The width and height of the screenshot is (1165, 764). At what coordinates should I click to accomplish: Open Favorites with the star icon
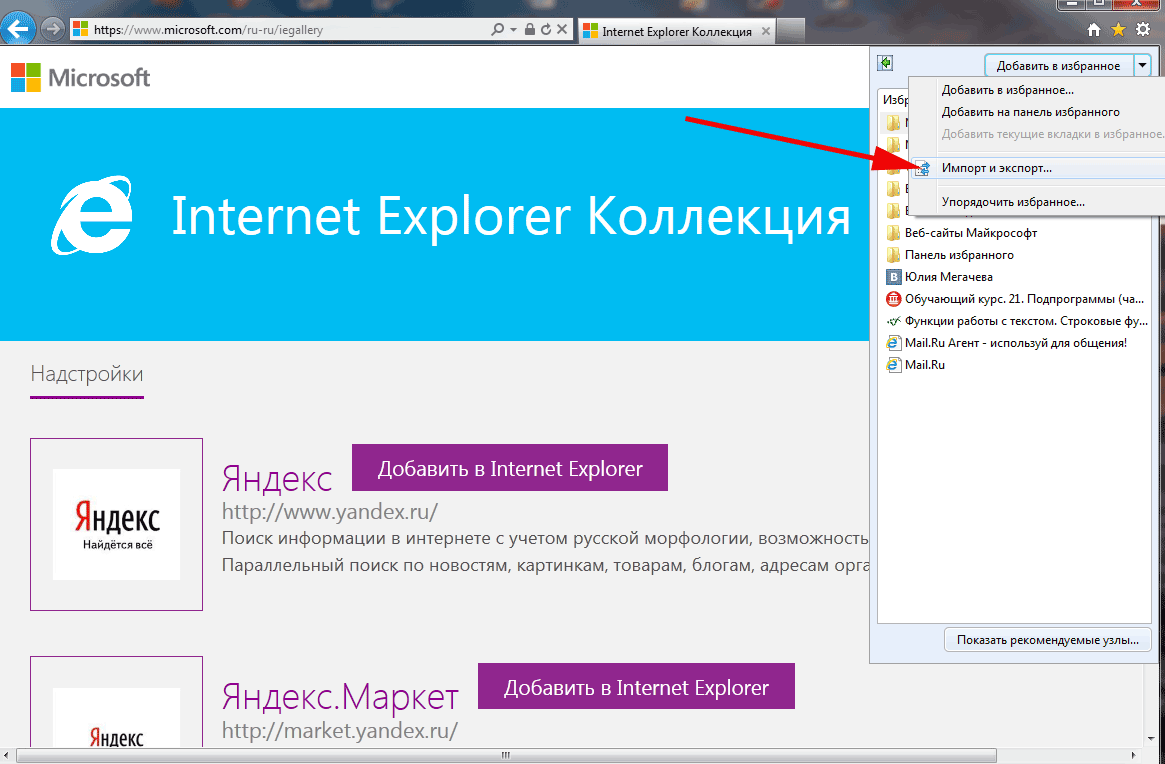1118,30
